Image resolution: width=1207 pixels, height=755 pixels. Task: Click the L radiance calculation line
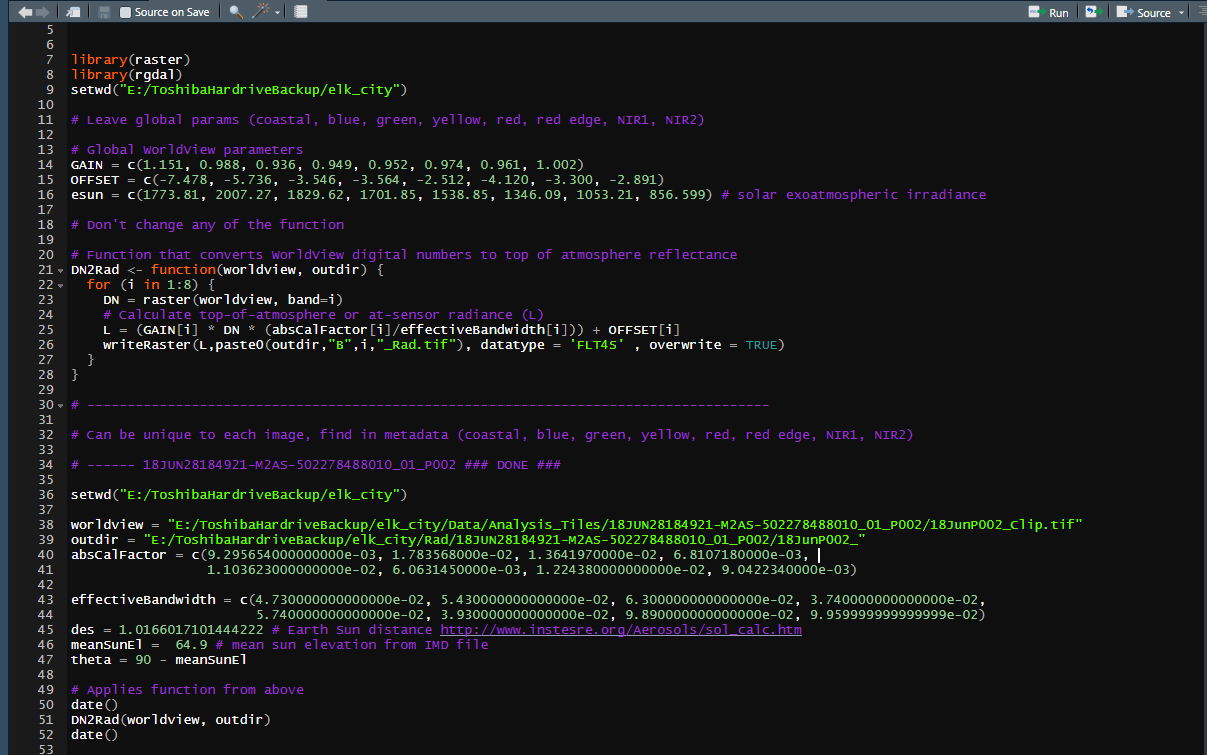pyautogui.click(x=391, y=330)
